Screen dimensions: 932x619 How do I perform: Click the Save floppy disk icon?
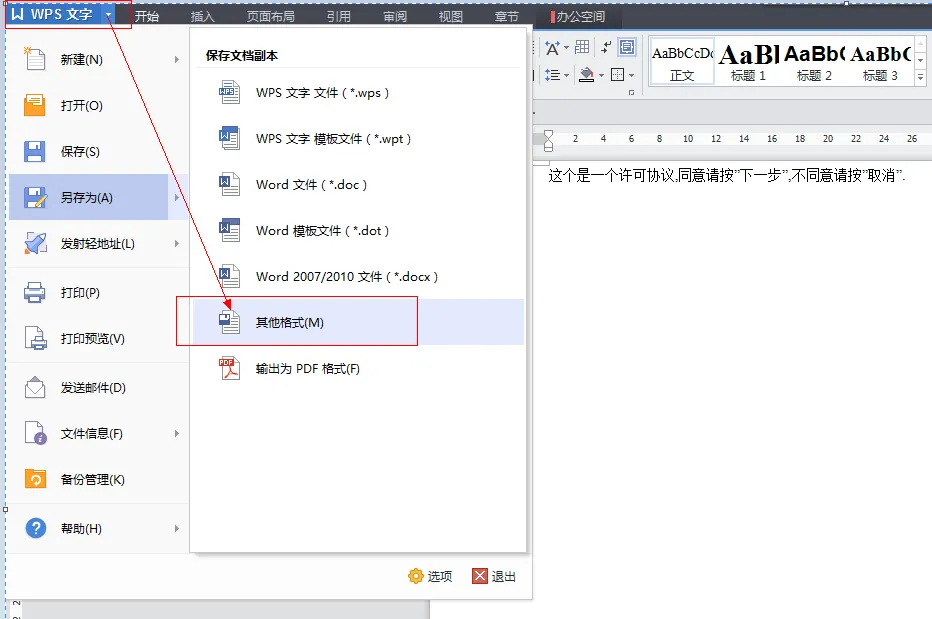coord(34,151)
